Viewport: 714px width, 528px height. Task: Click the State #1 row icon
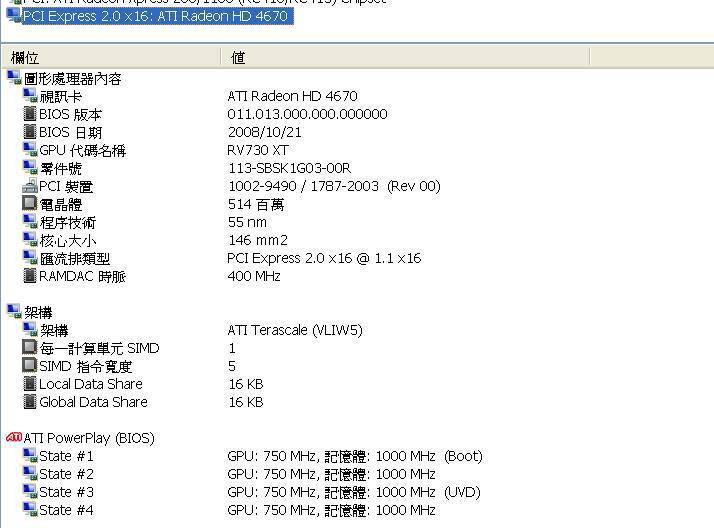pyautogui.click(x=30, y=455)
